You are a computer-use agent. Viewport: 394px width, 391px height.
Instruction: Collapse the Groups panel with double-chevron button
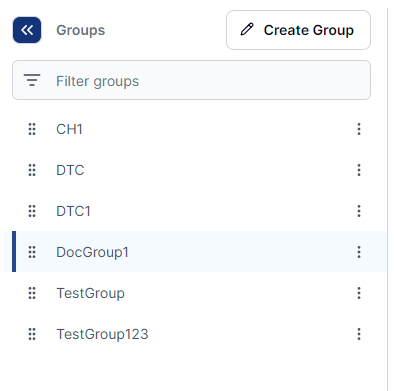(27, 30)
